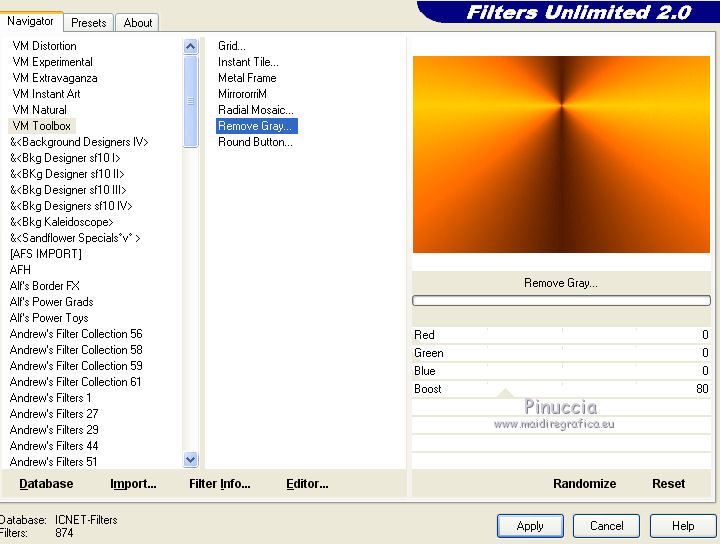Image resolution: width=720 pixels, height=544 pixels.
Task: Select the VM Toolbox category
Action: (42, 126)
